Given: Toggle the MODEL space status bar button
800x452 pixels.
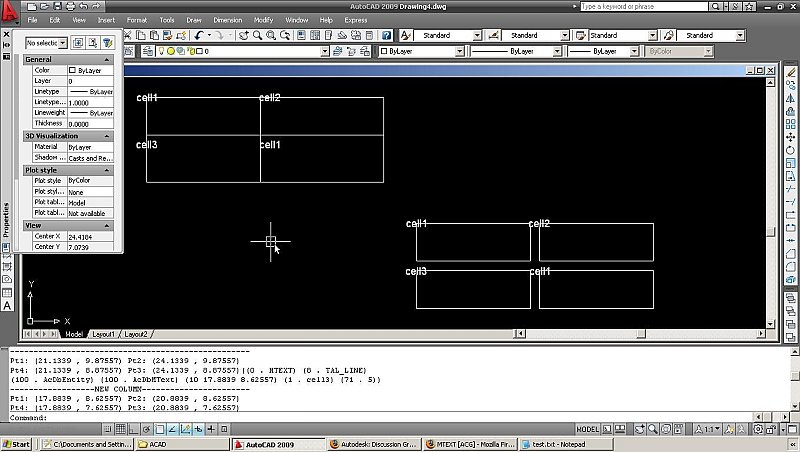Looking at the screenshot, I should click(x=586, y=428).
